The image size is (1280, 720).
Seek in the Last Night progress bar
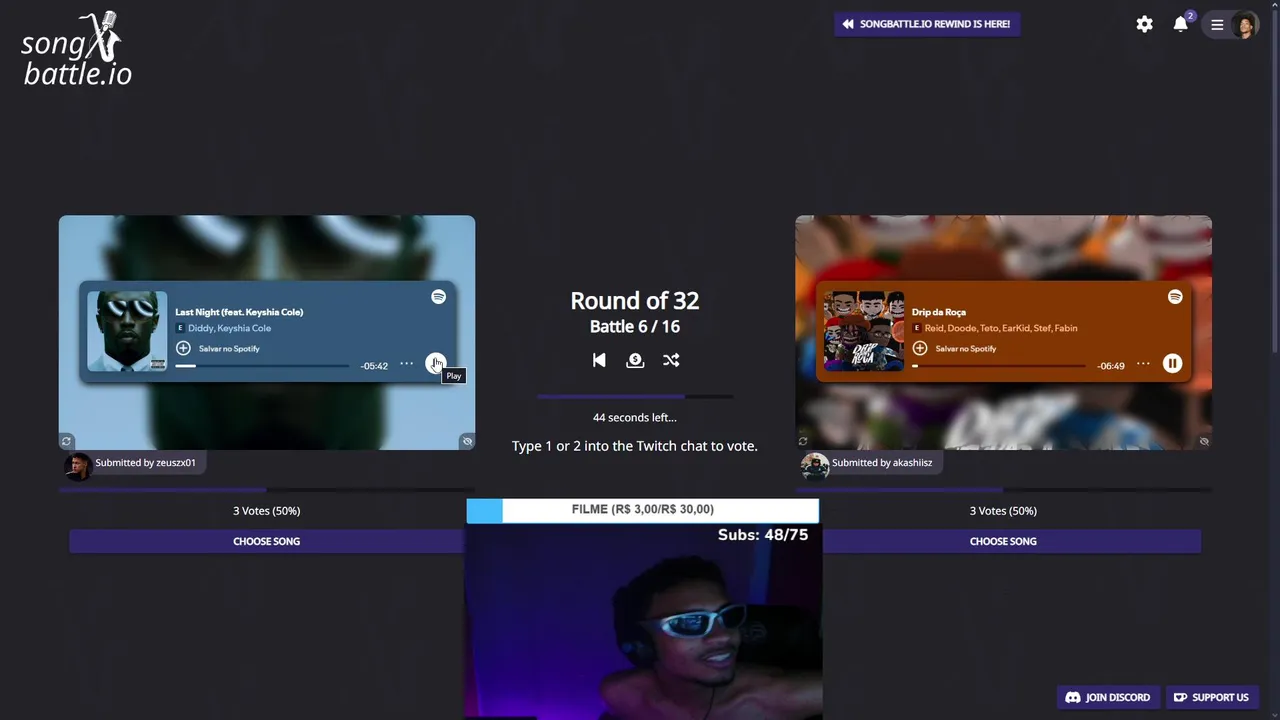[262, 366]
